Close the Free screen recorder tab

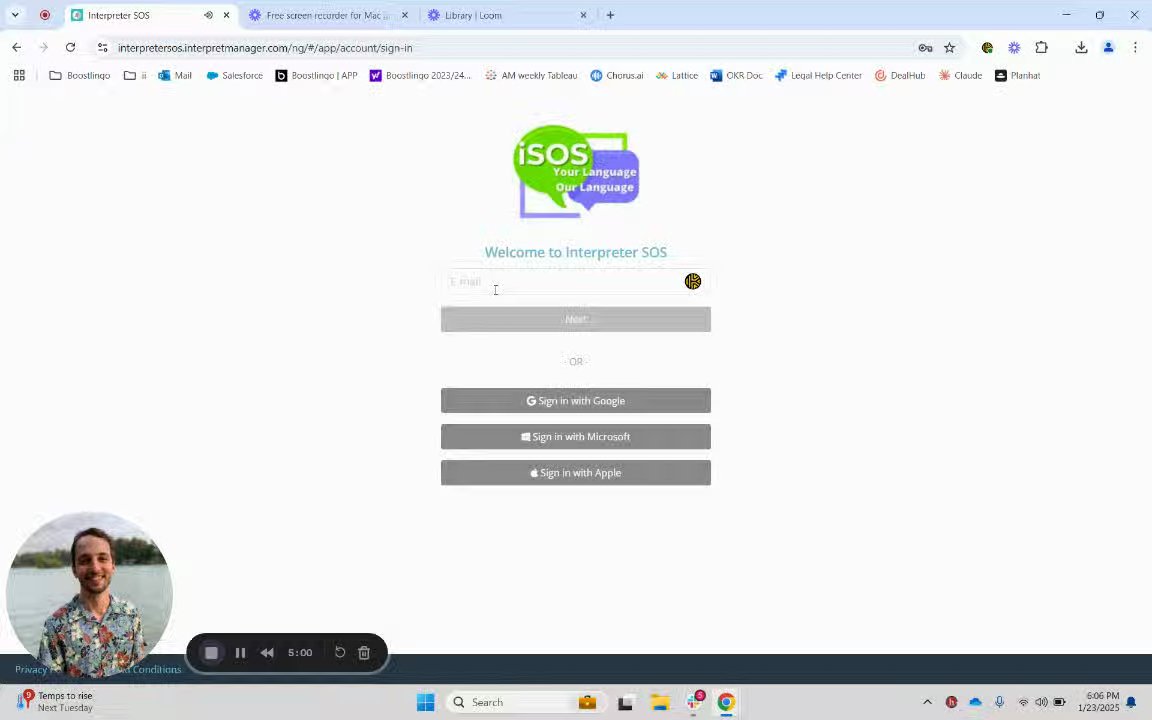pos(405,15)
